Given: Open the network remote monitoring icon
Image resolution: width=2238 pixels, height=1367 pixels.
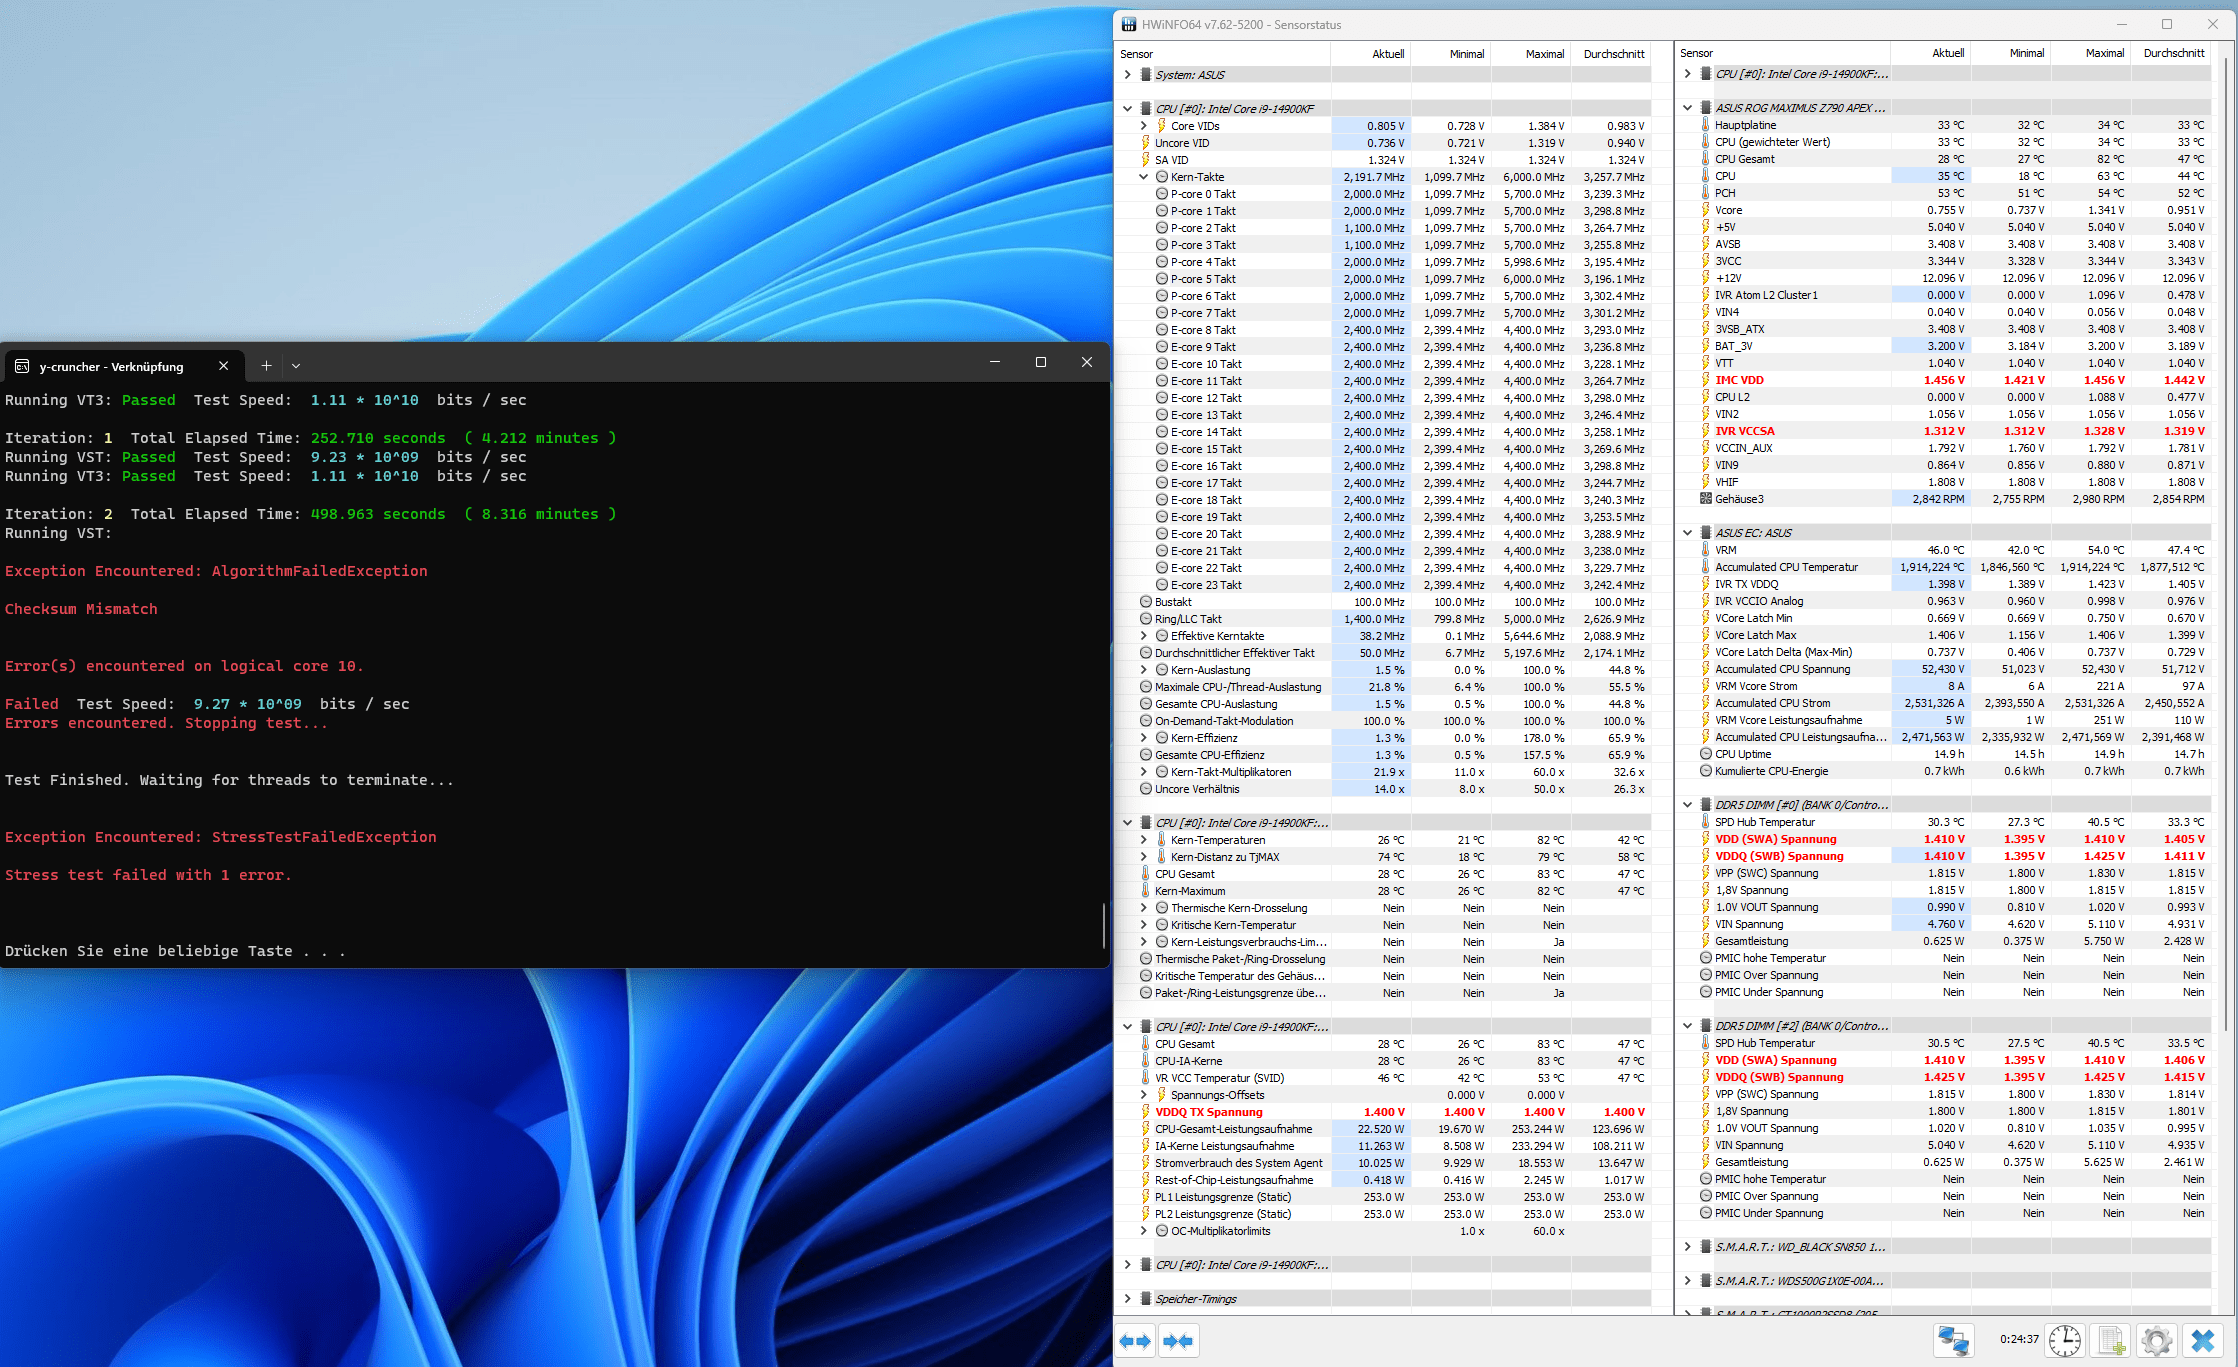Looking at the screenshot, I should click(1953, 1340).
